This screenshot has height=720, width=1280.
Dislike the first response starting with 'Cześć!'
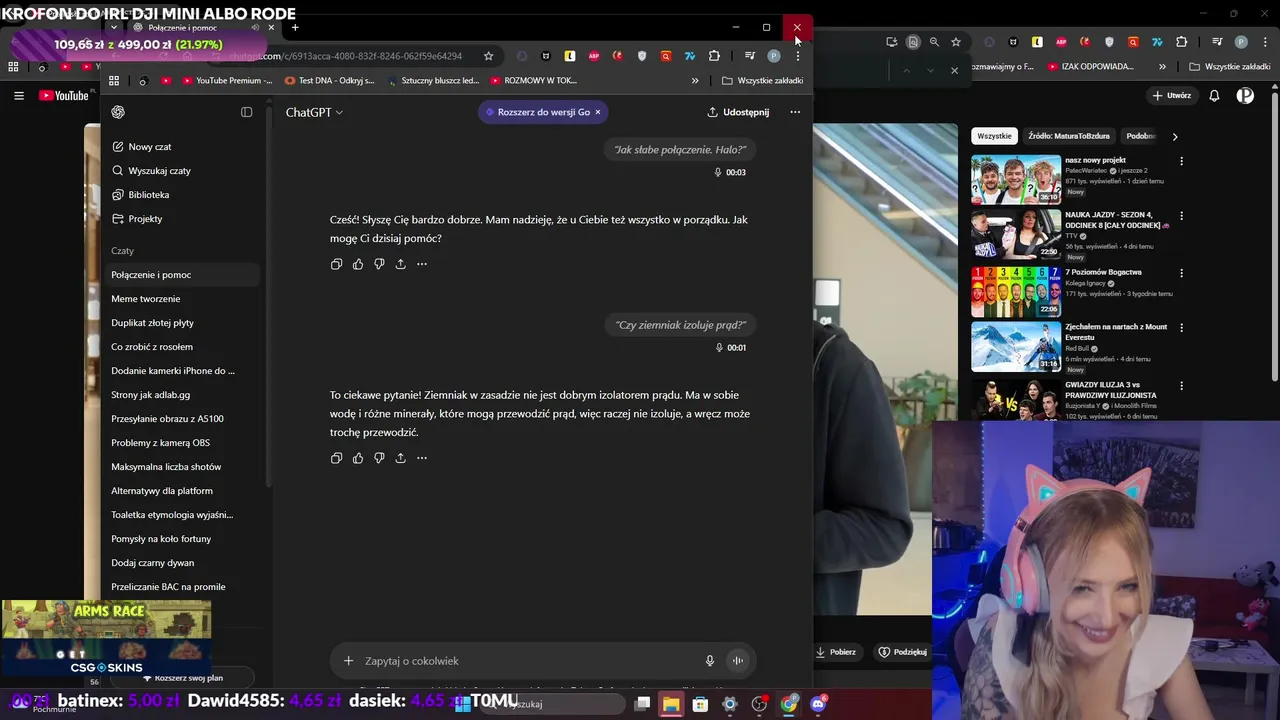(379, 264)
